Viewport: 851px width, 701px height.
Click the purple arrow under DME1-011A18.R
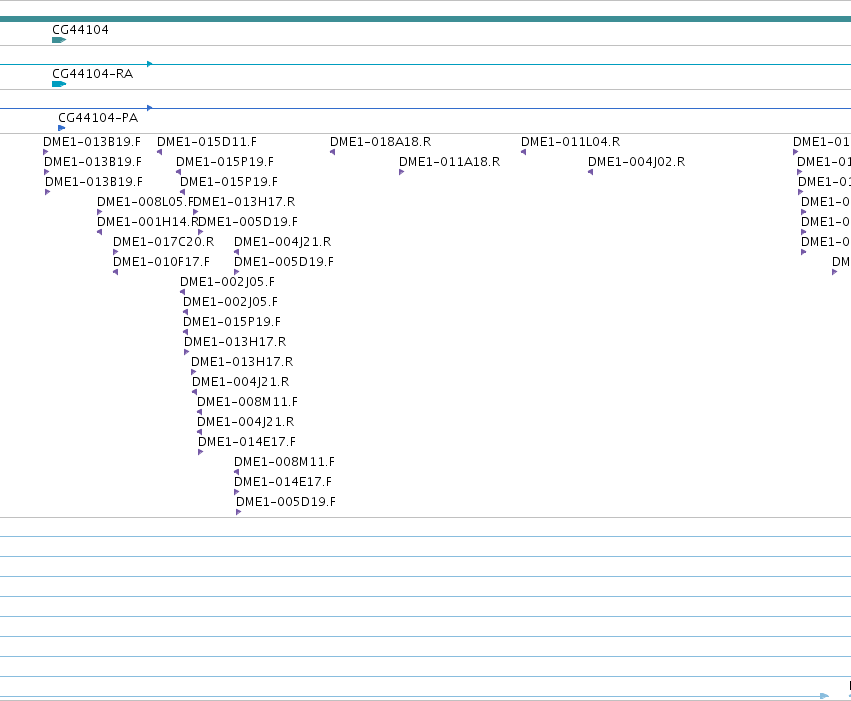pyautogui.click(x=402, y=172)
